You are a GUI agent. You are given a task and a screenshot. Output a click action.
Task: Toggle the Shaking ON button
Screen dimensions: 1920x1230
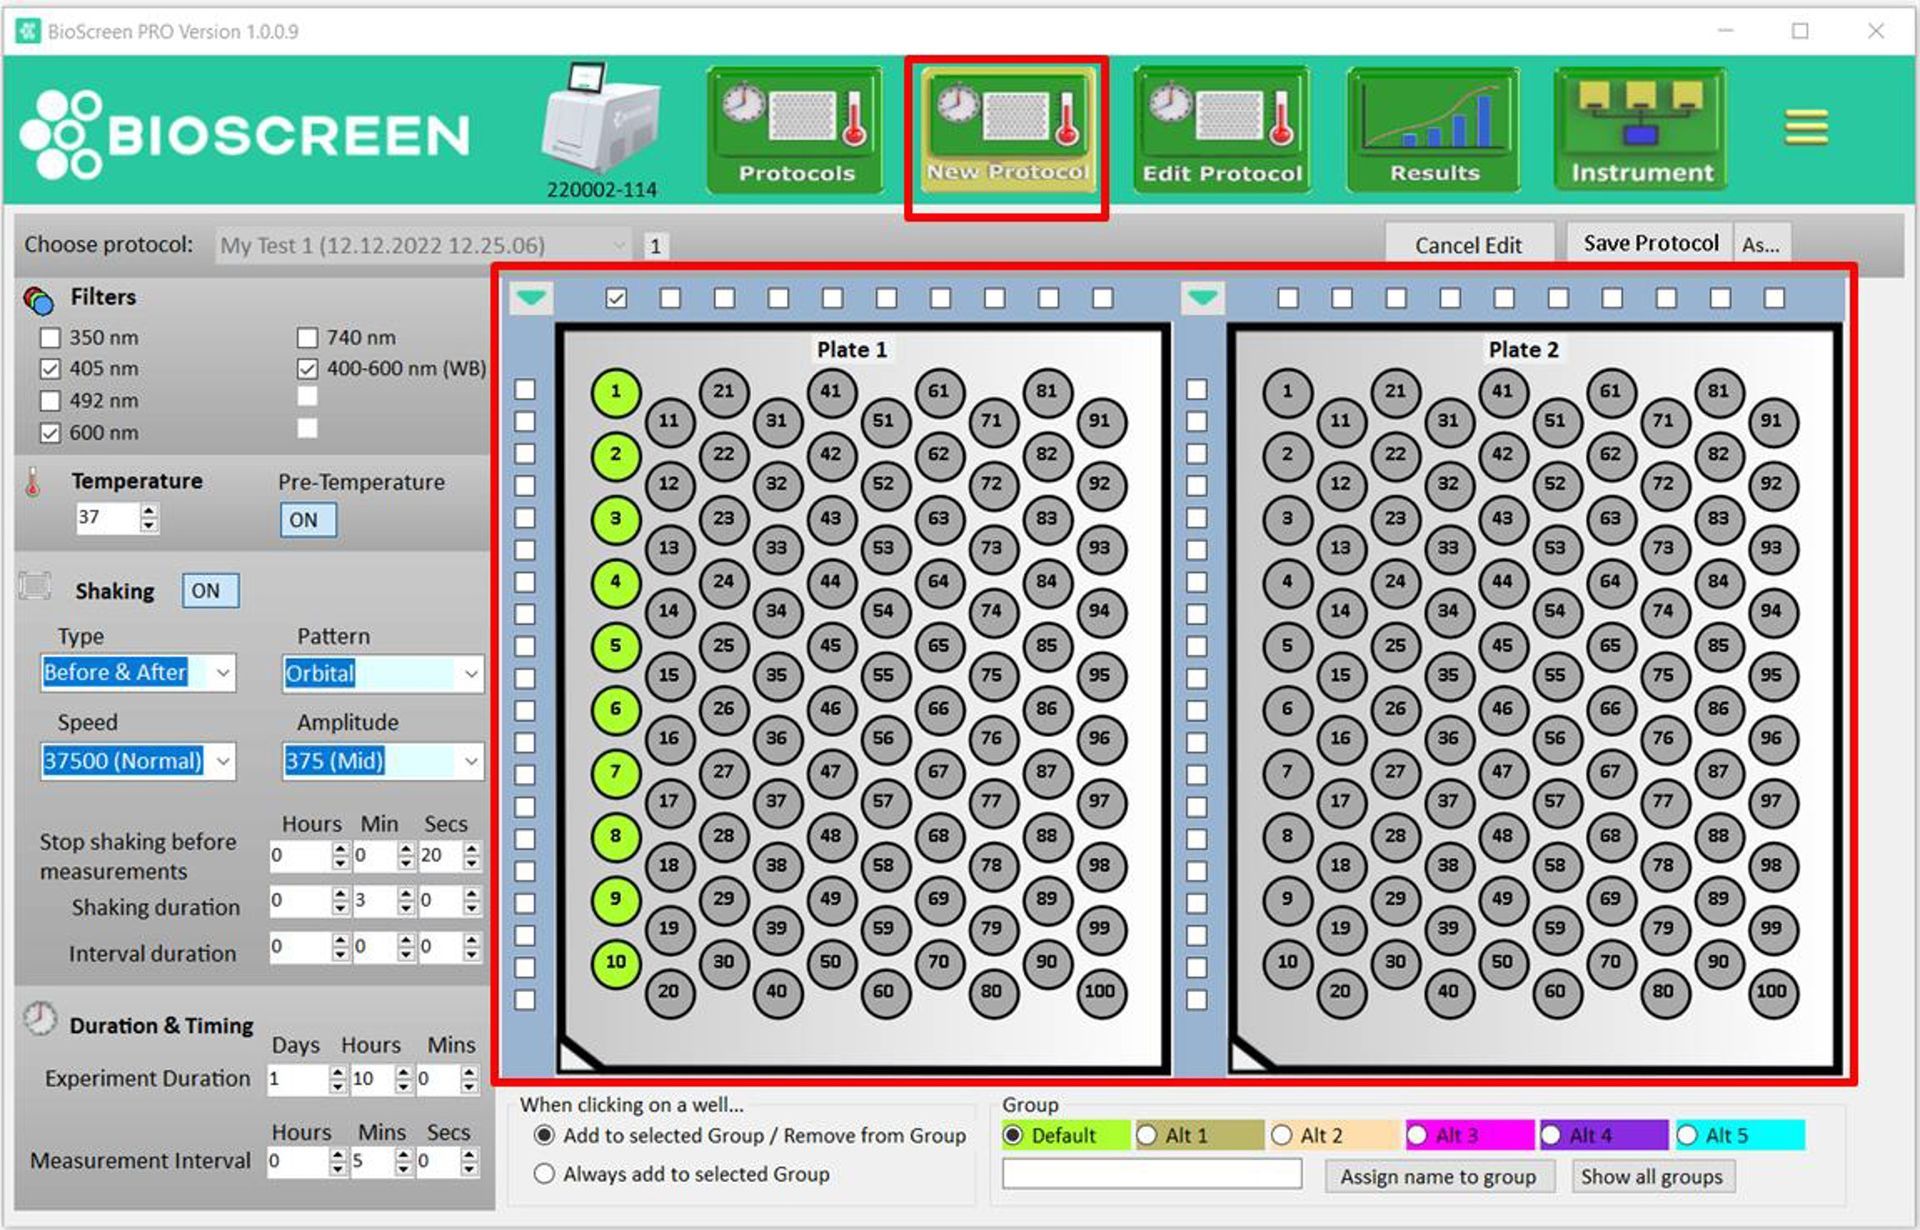point(209,591)
